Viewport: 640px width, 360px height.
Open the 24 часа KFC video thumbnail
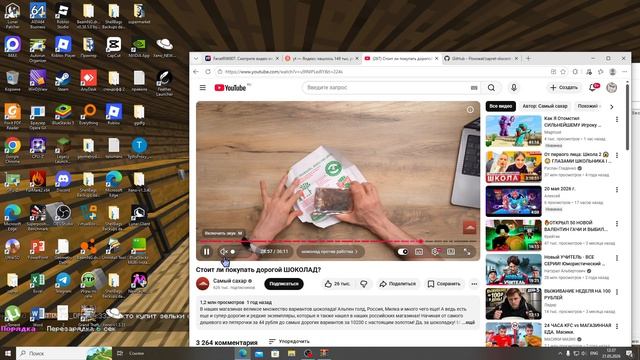[513, 335]
